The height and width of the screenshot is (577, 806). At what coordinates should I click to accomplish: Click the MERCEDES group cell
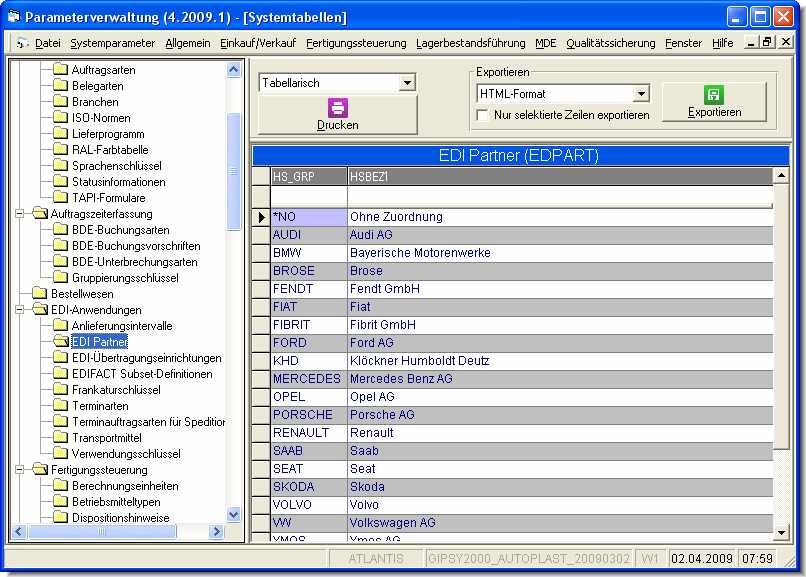click(309, 379)
